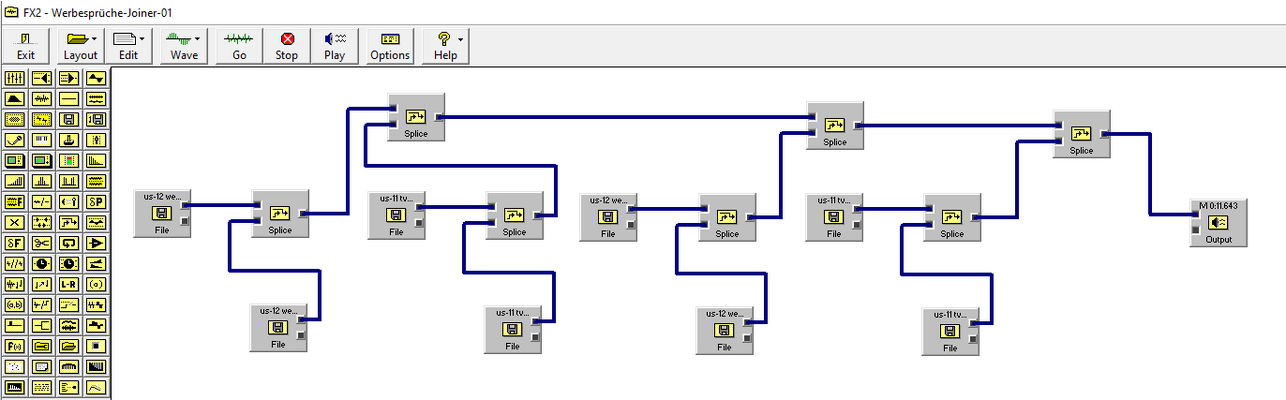
Task: Pick the SP module palette icon
Action: 96,200
